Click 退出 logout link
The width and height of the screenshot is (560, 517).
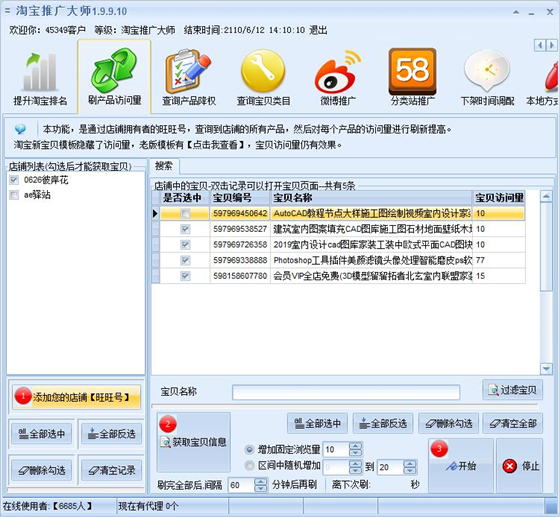pyautogui.click(x=319, y=30)
